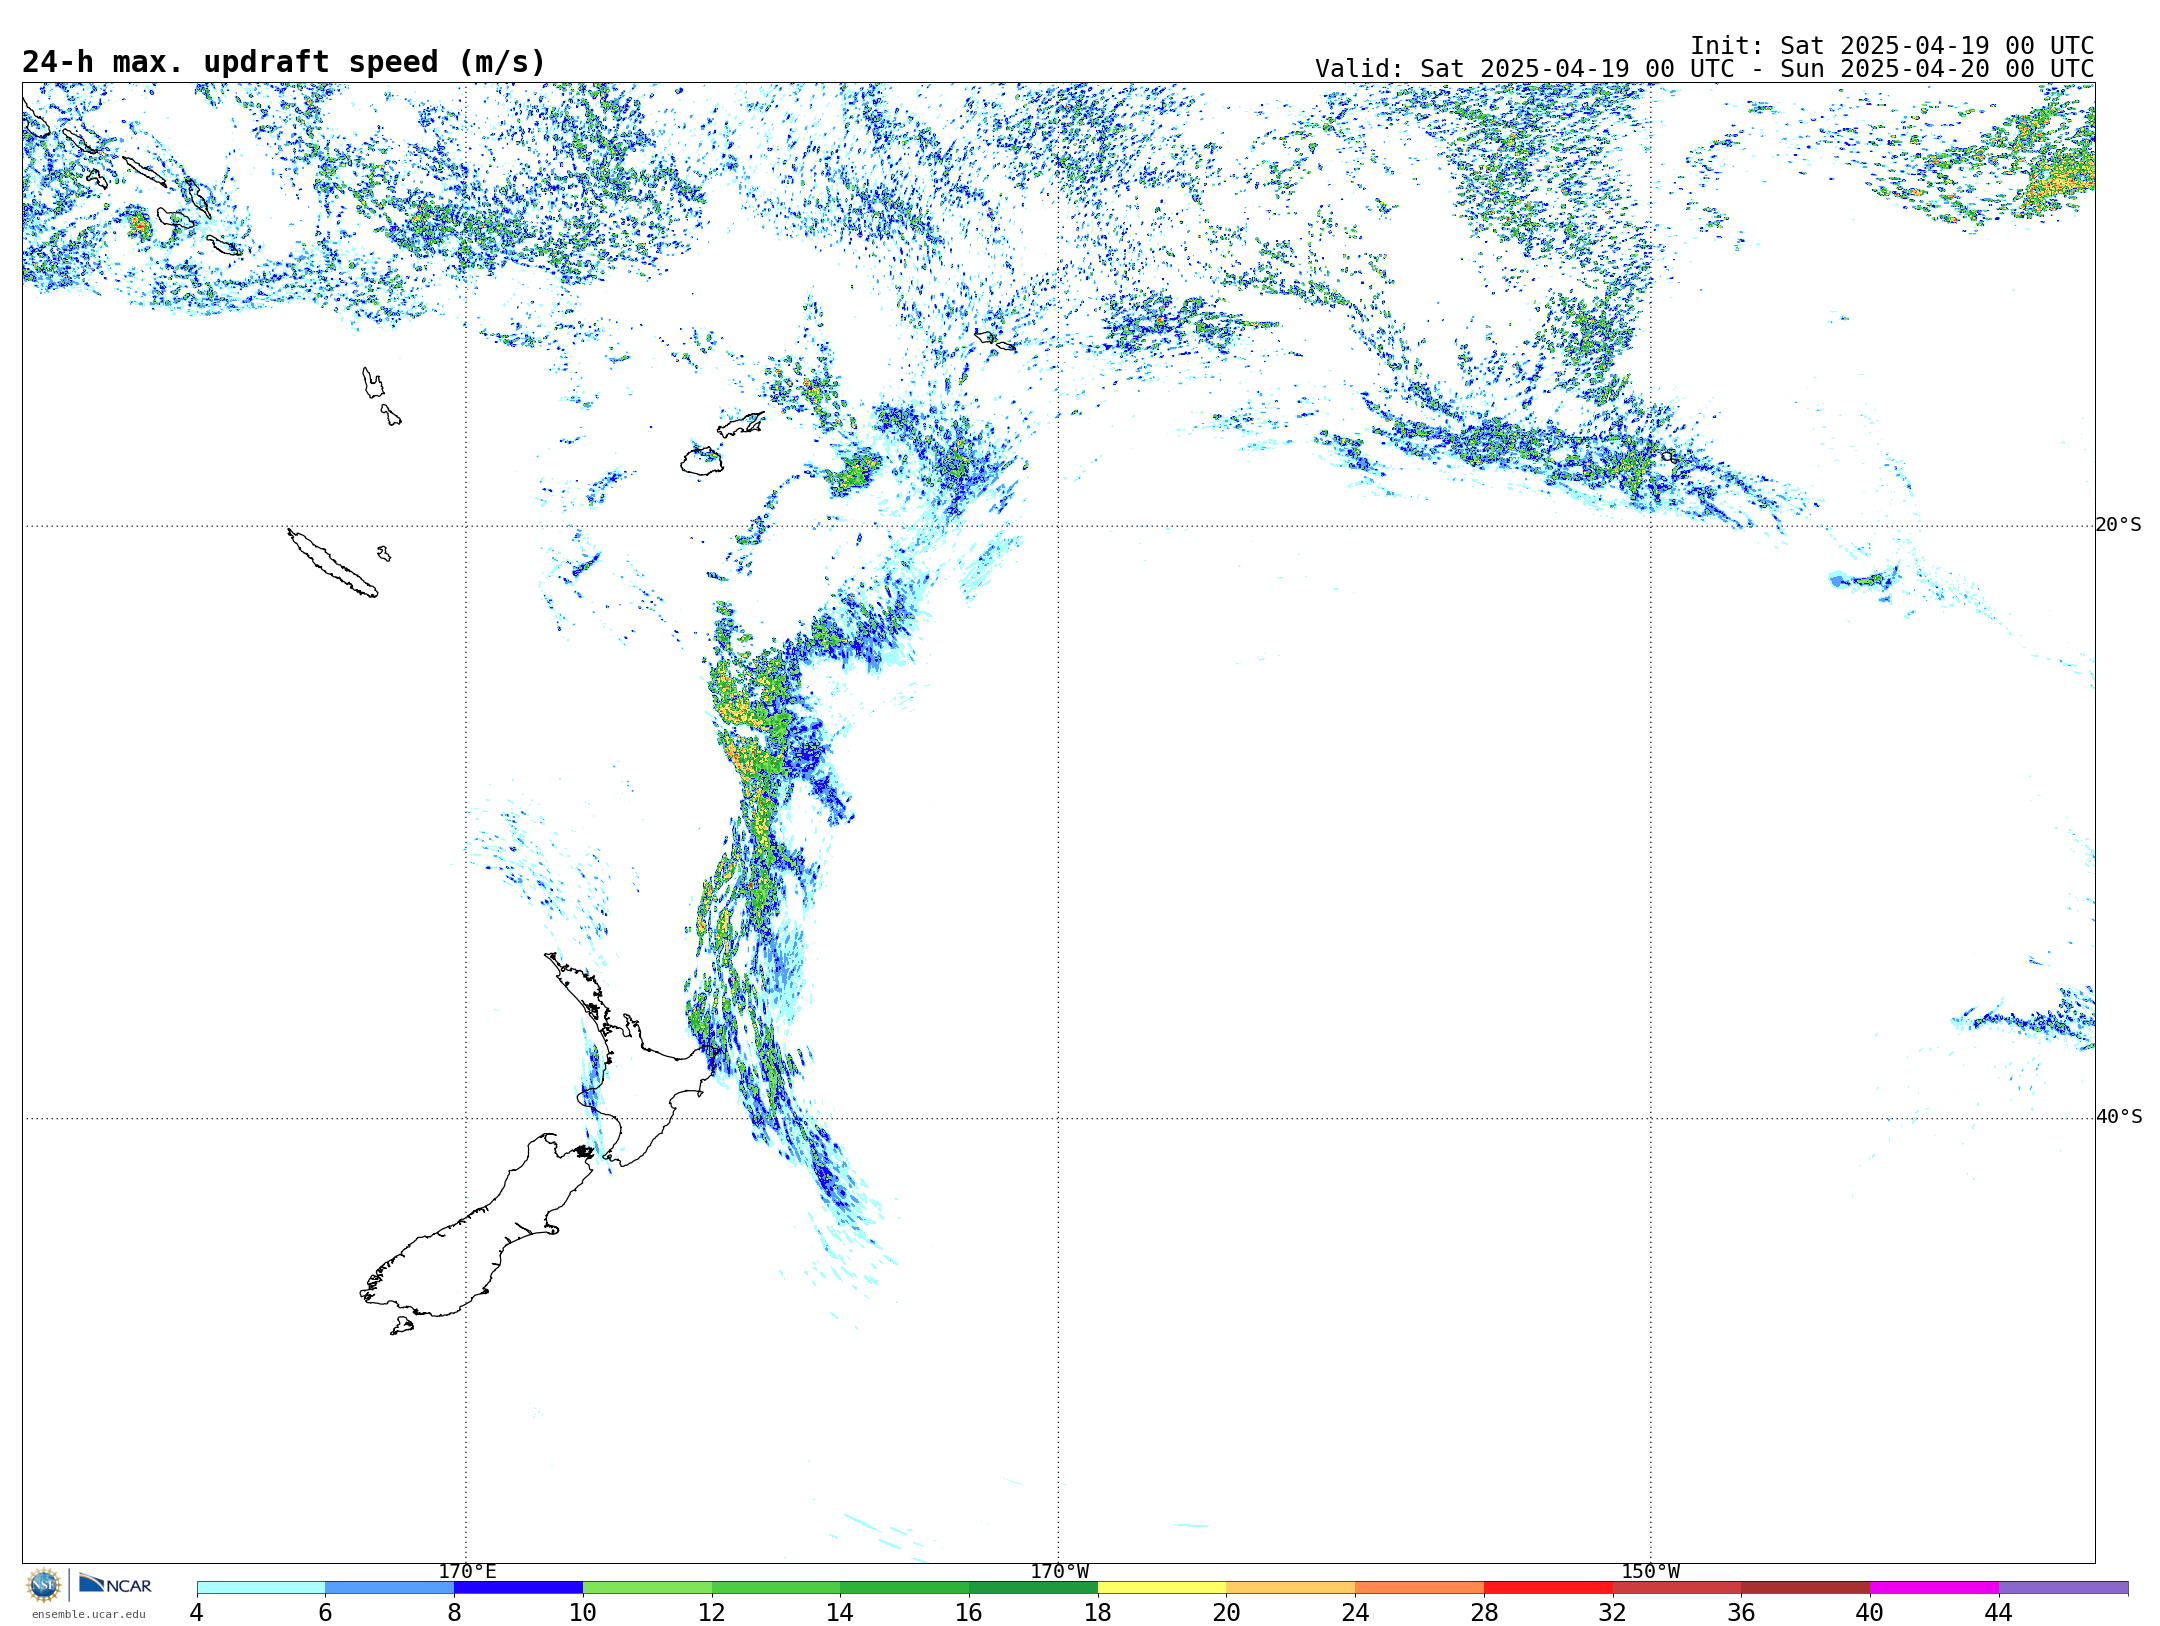Click the light green 10–12 colorbar segment
The width and height of the screenshot is (2160, 1626).
point(647,1588)
